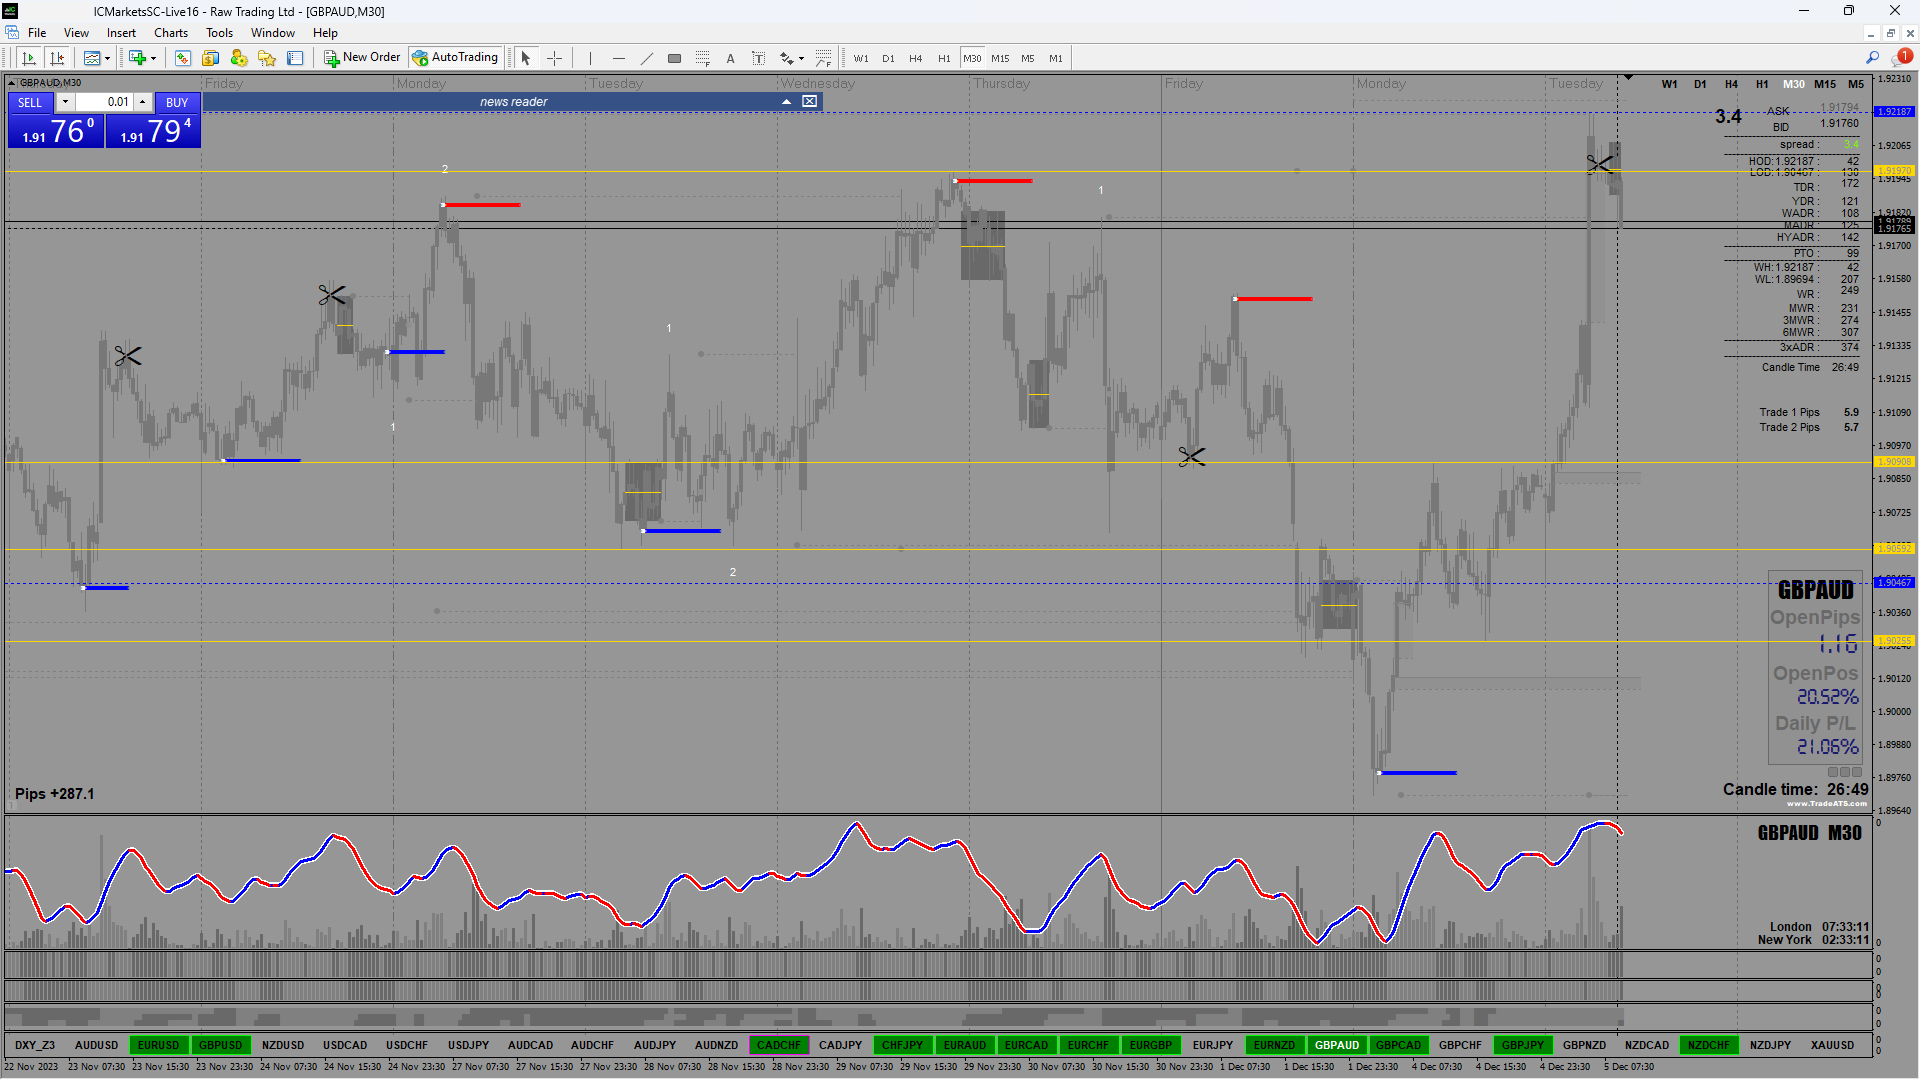
Task: Click the lot volume input field
Action: tap(106, 102)
